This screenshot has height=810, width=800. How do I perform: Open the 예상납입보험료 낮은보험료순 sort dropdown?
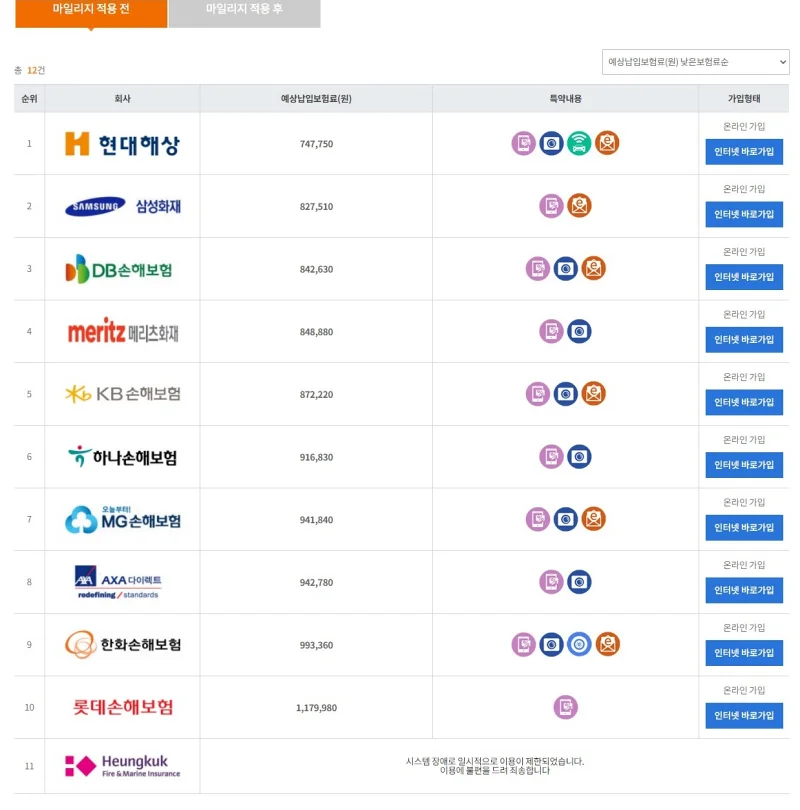(695, 62)
